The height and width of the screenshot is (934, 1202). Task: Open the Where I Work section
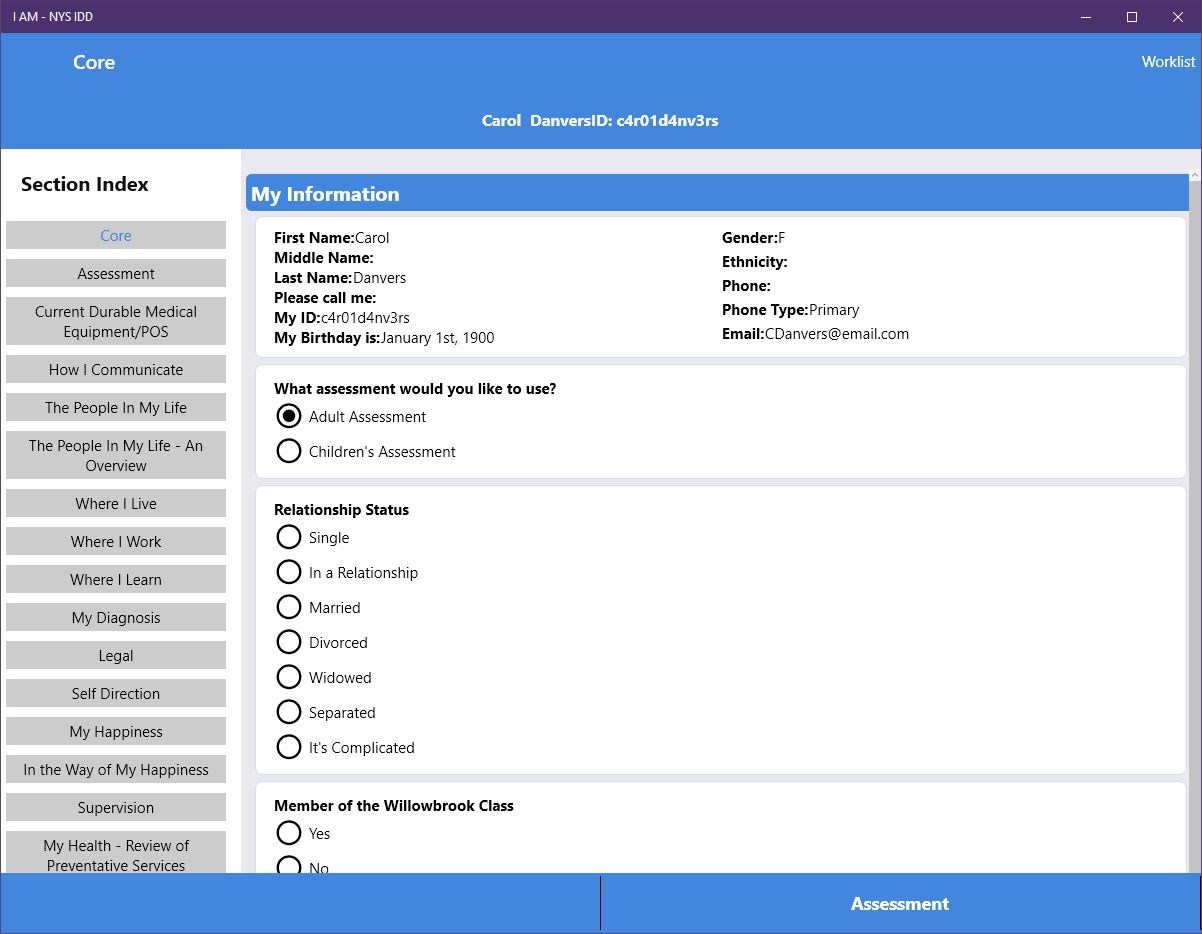116,541
